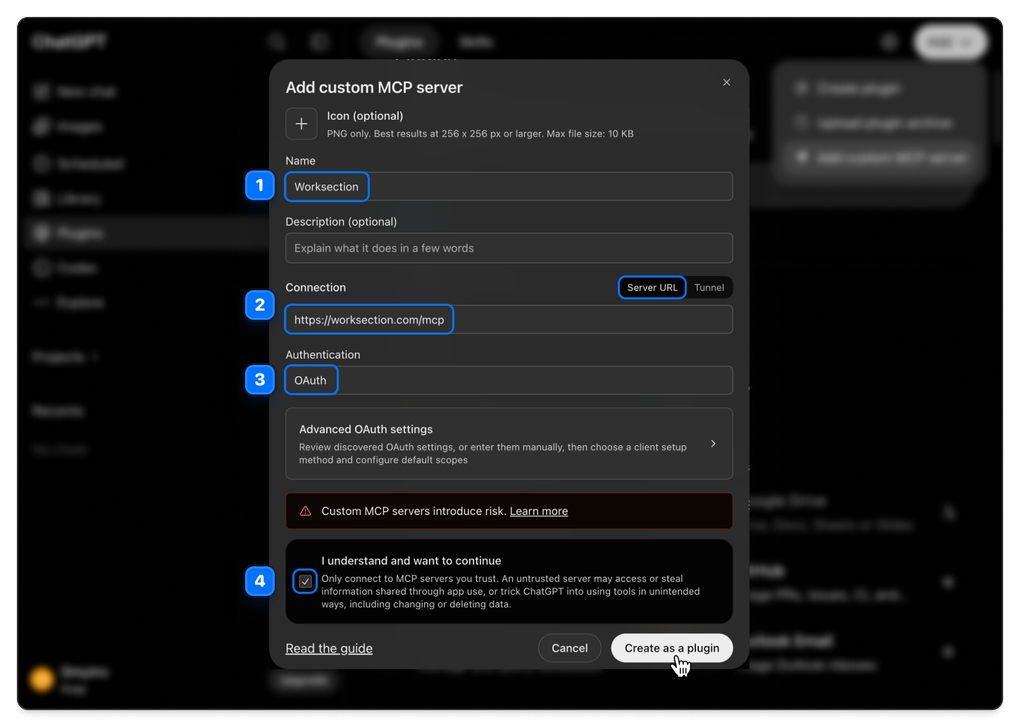Select the Server URL connection option
Viewport: 1020px width, 727px height.
tap(652, 287)
